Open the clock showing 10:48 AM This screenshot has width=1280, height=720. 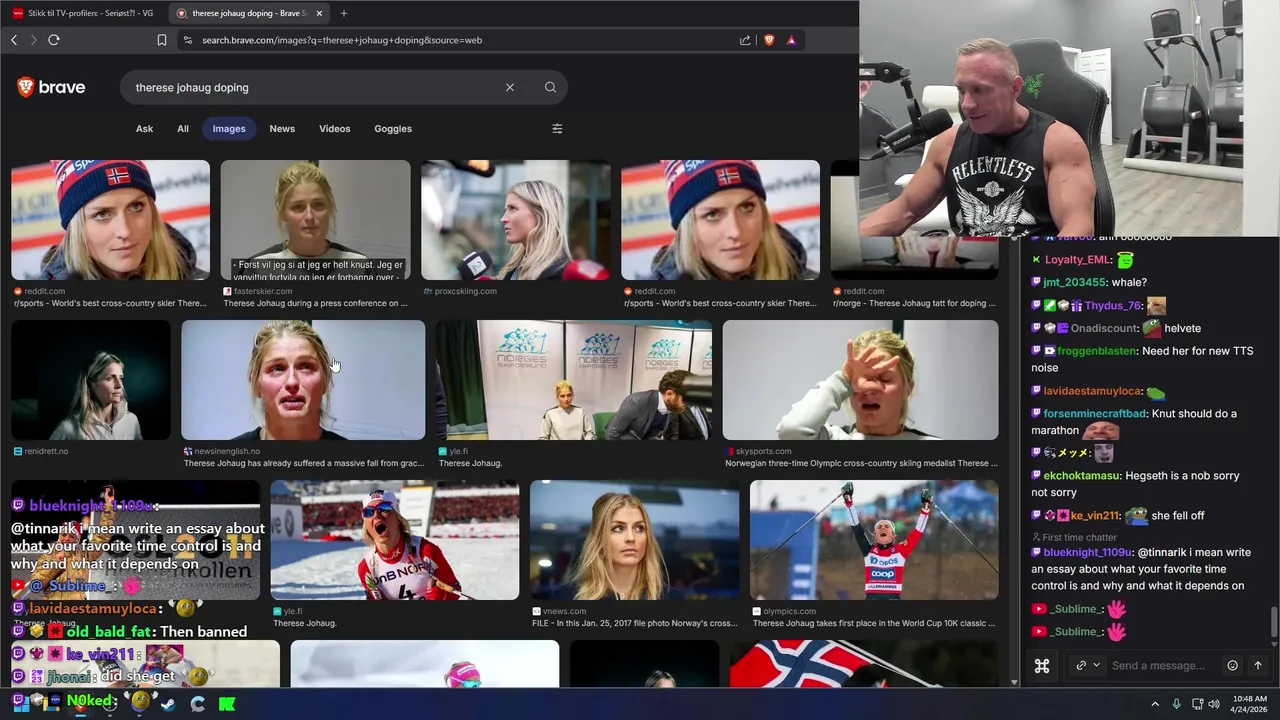pyautogui.click(x=1250, y=704)
